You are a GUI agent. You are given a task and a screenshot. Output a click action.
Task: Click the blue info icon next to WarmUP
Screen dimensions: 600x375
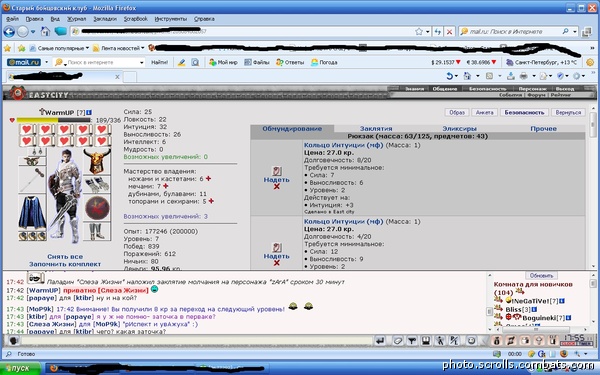pos(89,112)
